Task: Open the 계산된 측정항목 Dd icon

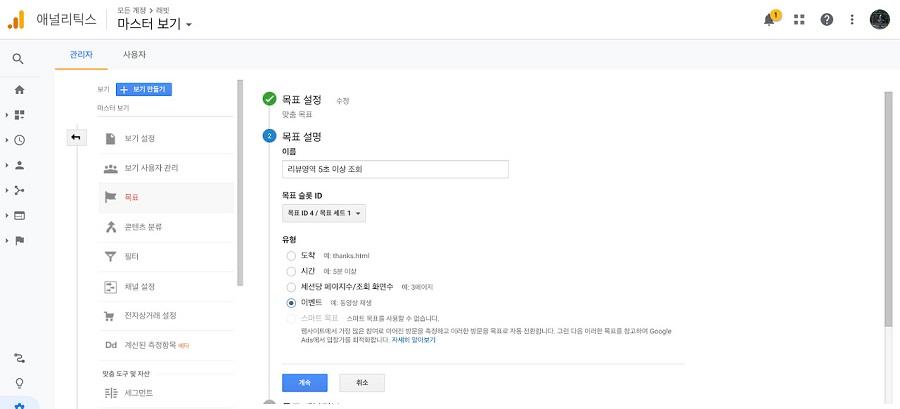Action: [x=110, y=345]
